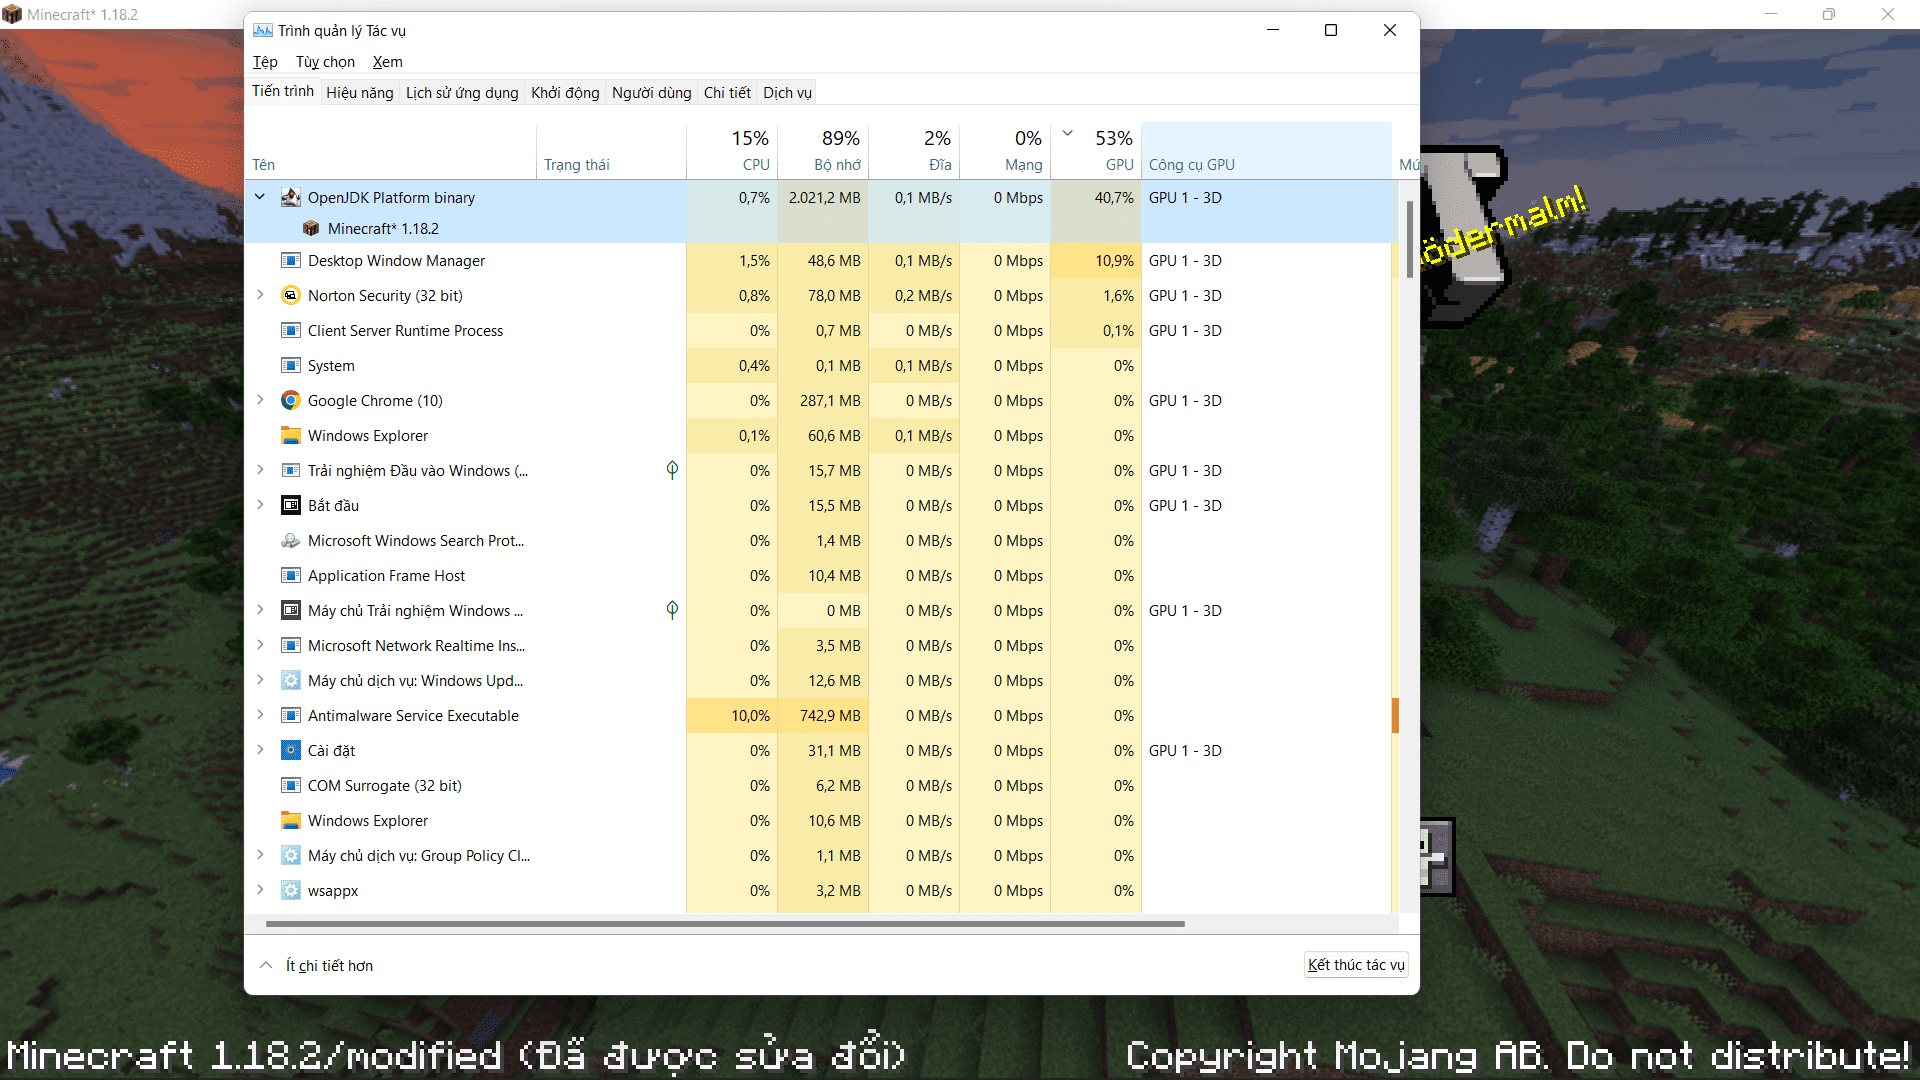The width and height of the screenshot is (1920, 1080).
Task: Click the Google Chrome process icon
Action: click(290, 400)
